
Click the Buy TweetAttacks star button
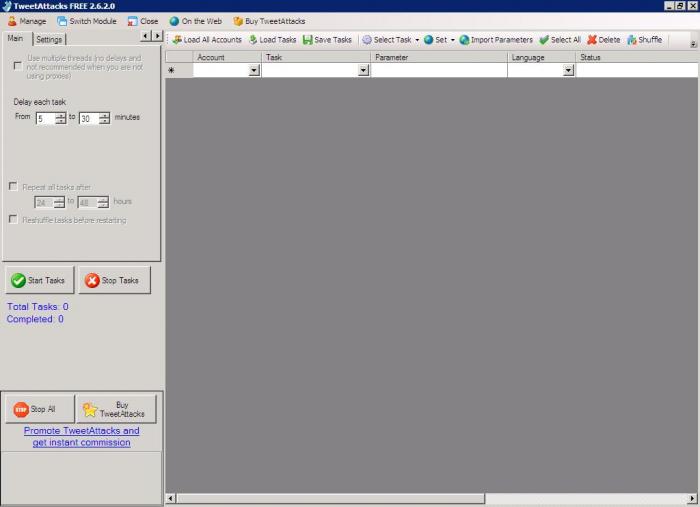pos(117,409)
